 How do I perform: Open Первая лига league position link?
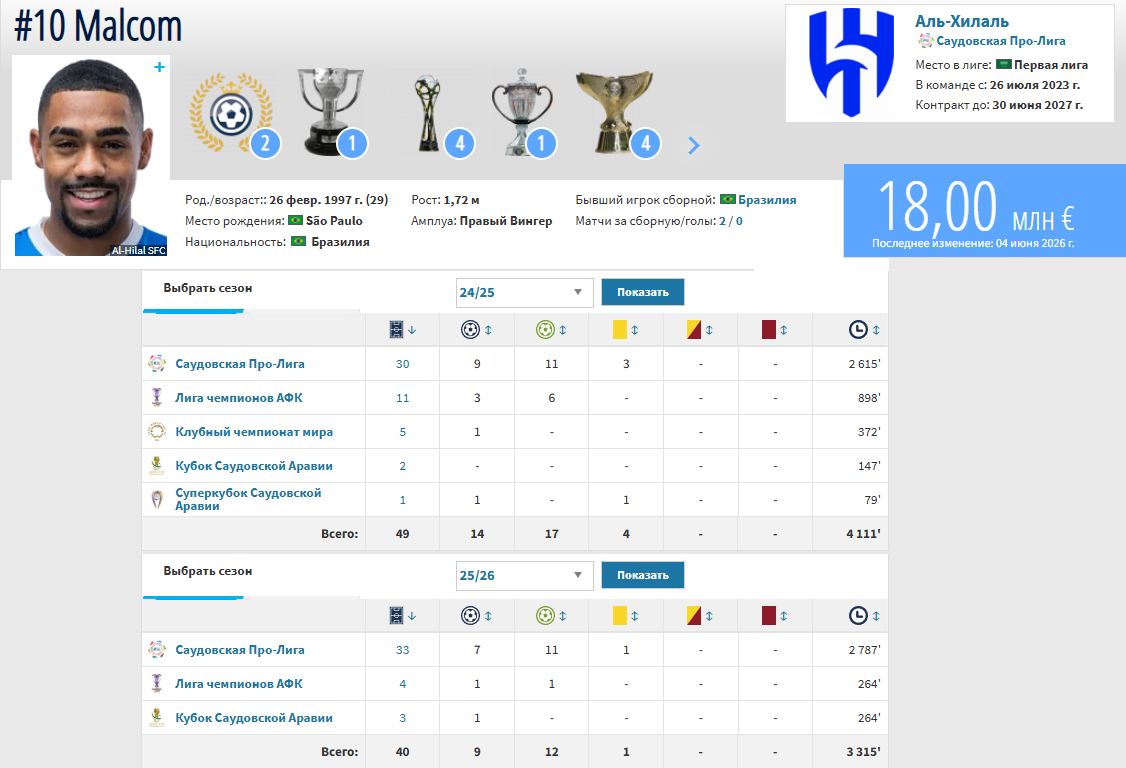1051,65
